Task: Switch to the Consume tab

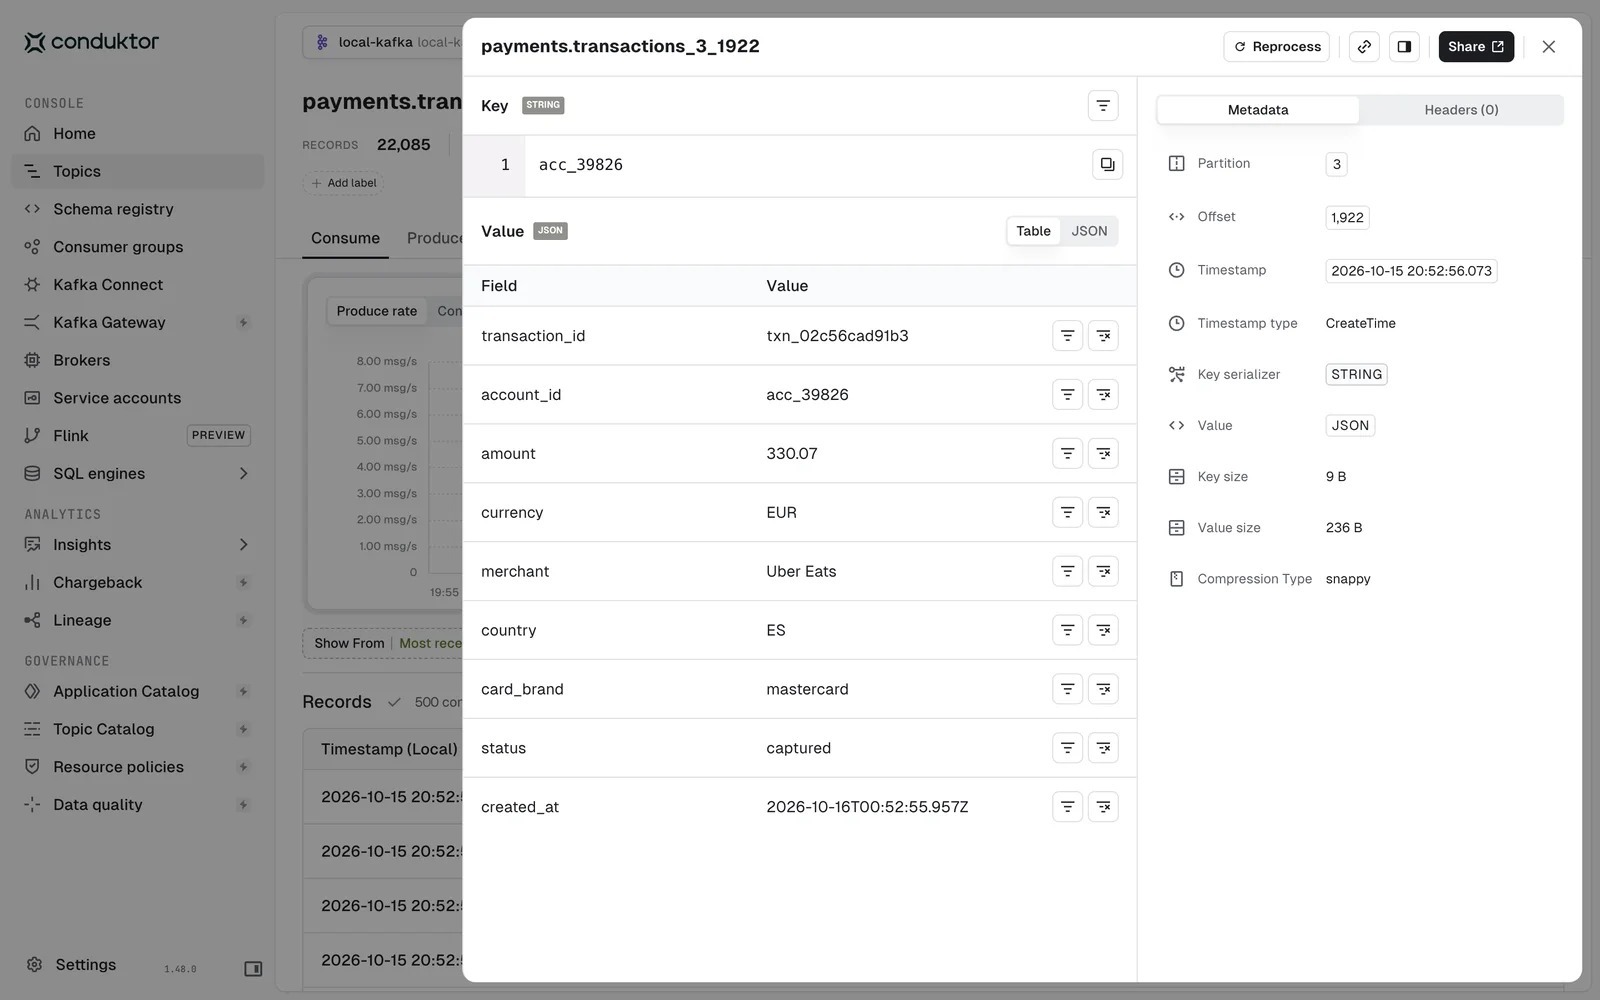Action: (x=345, y=239)
